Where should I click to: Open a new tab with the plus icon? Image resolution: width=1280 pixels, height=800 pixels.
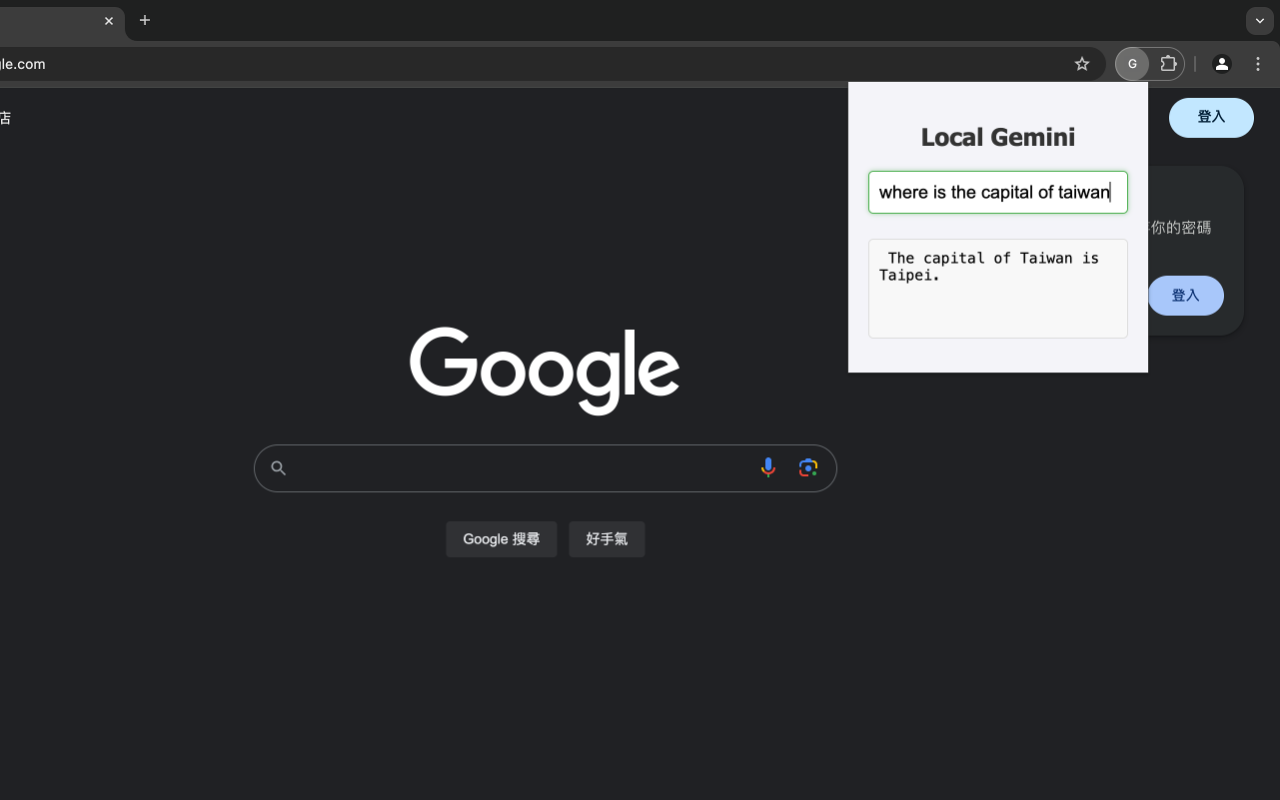point(145,20)
